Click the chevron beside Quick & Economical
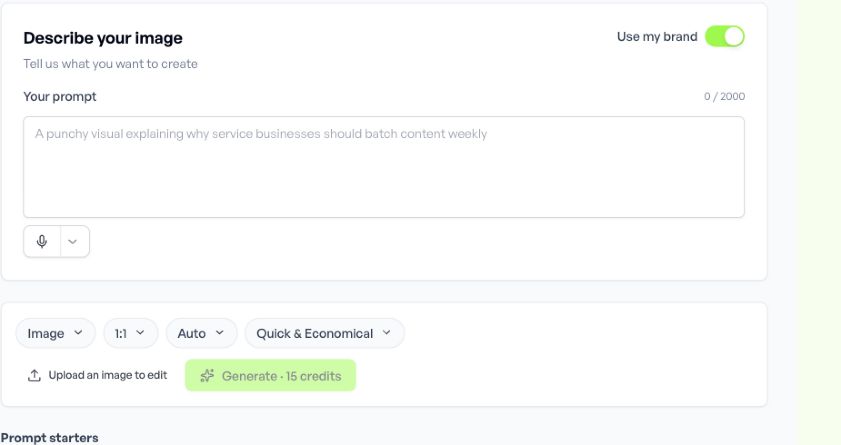This screenshot has width=841, height=445. pos(387,333)
